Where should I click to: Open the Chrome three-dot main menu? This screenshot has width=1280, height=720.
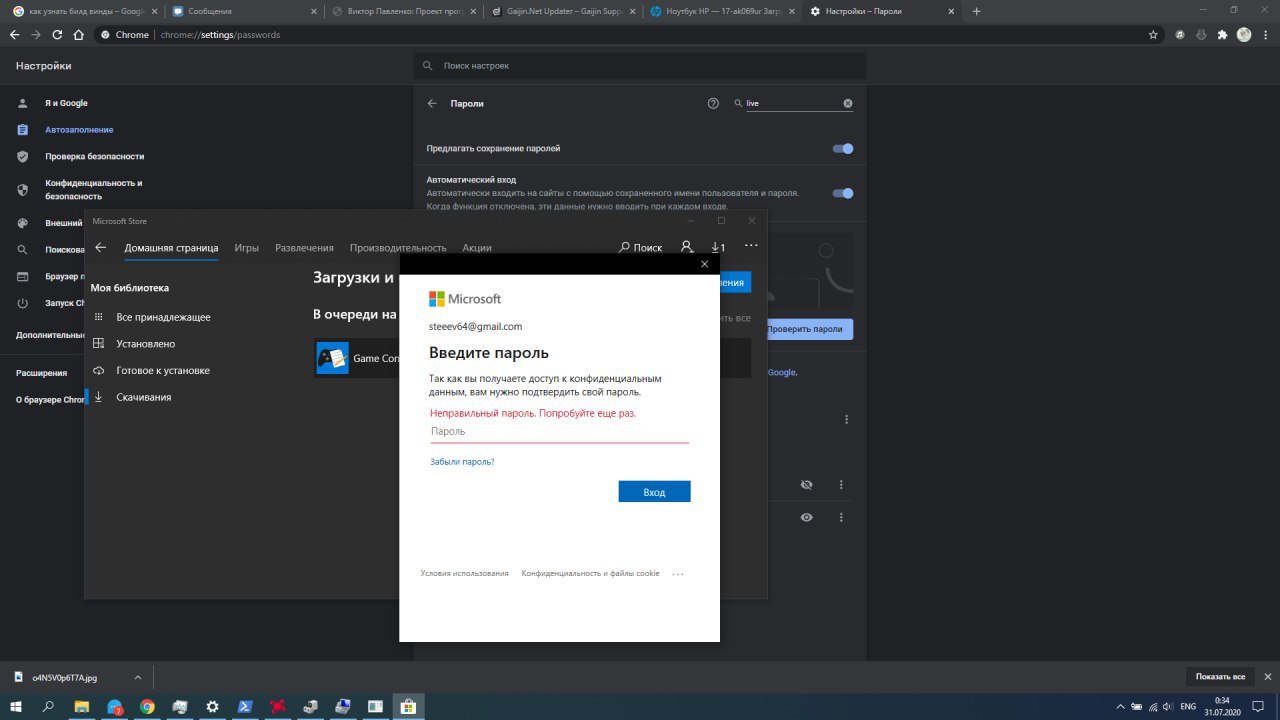click(x=1265, y=34)
